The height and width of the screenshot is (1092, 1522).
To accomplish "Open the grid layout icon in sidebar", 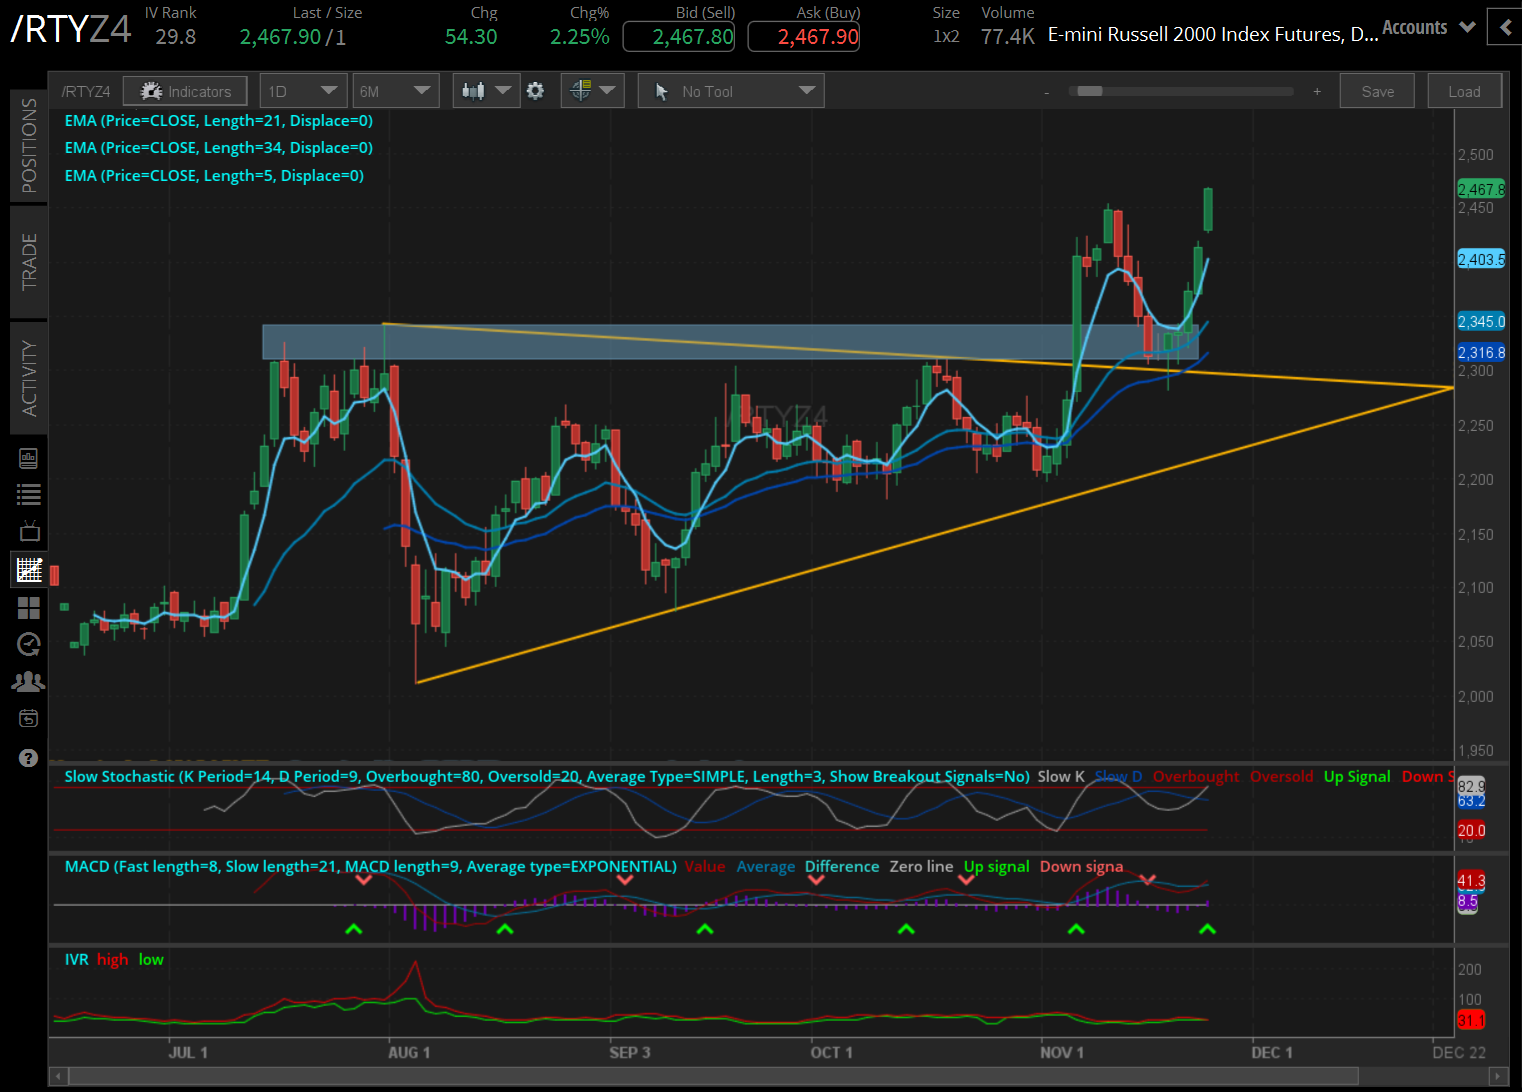I will [29, 608].
